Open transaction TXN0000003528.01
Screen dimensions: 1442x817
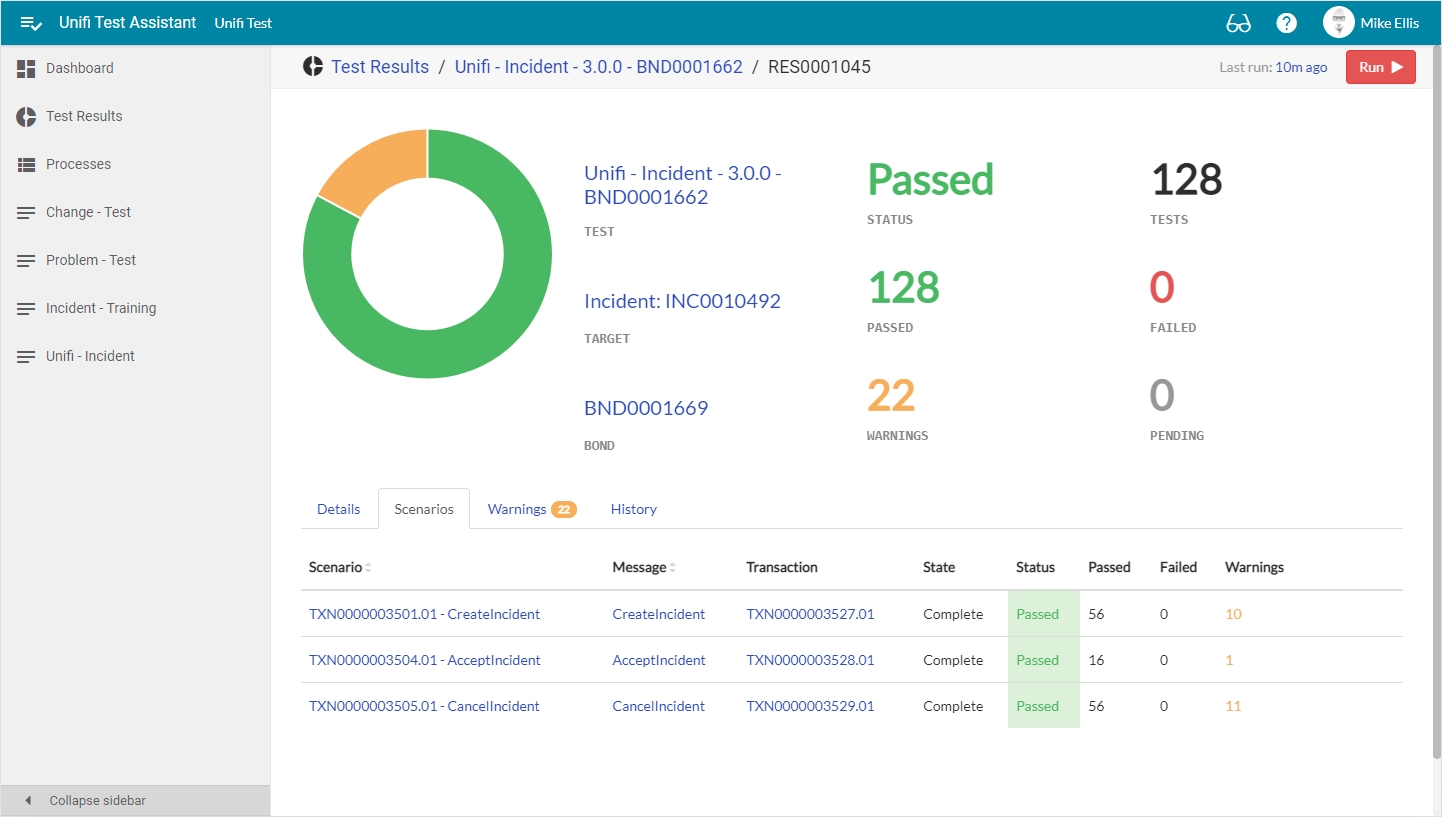point(810,660)
